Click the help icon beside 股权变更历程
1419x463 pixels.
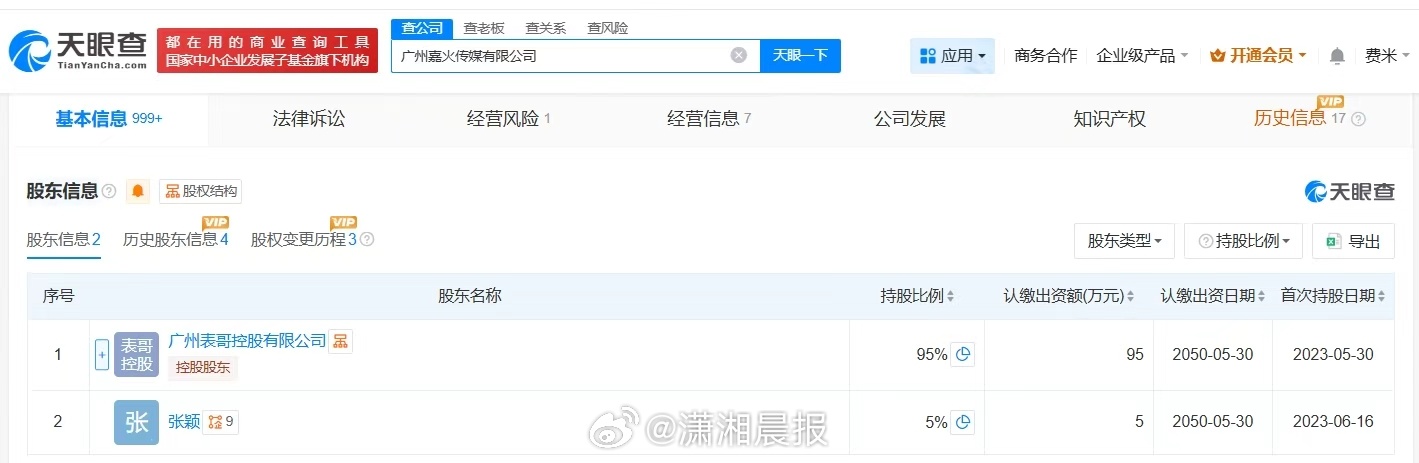pyautogui.click(x=367, y=240)
